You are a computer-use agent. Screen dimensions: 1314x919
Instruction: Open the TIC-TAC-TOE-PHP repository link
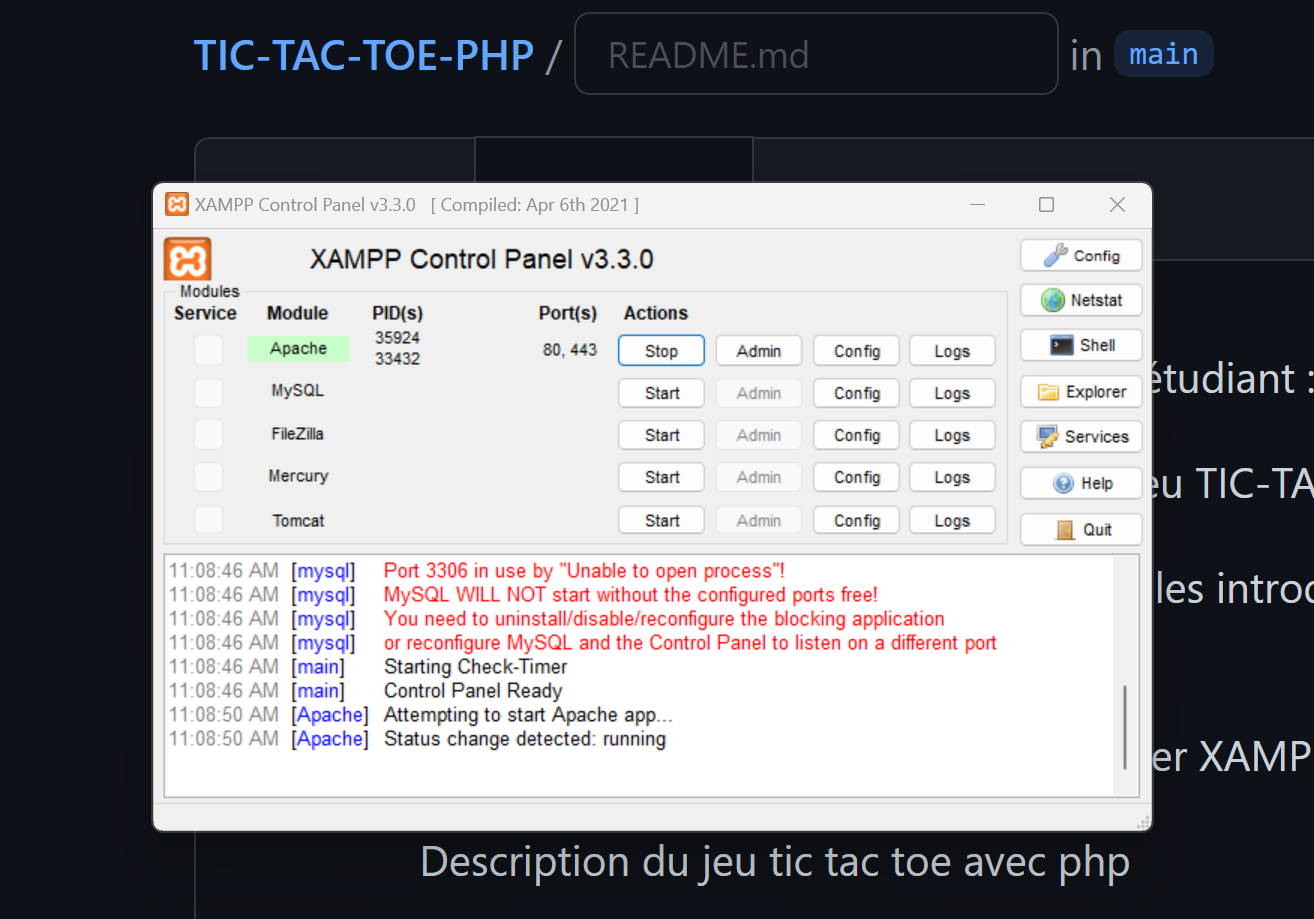[x=364, y=55]
